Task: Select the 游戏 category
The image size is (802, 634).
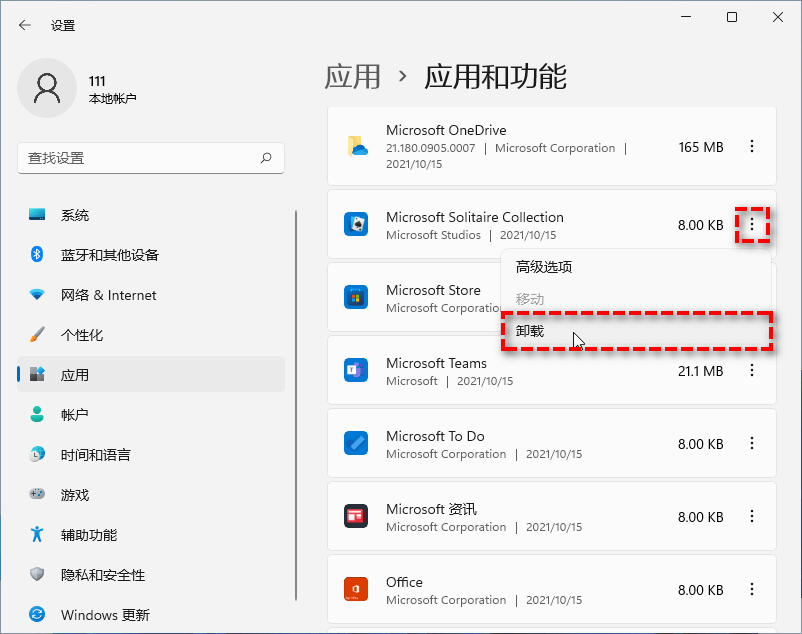Action: (x=151, y=494)
